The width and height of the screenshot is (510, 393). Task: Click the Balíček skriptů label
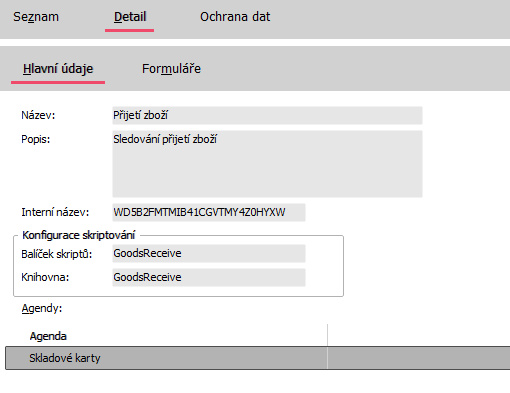(56, 254)
